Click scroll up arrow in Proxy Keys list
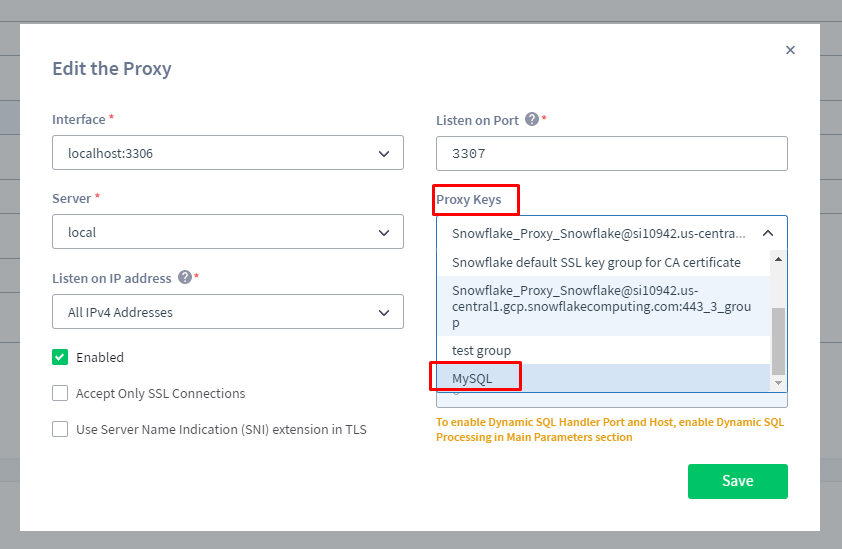 point(778,259)
